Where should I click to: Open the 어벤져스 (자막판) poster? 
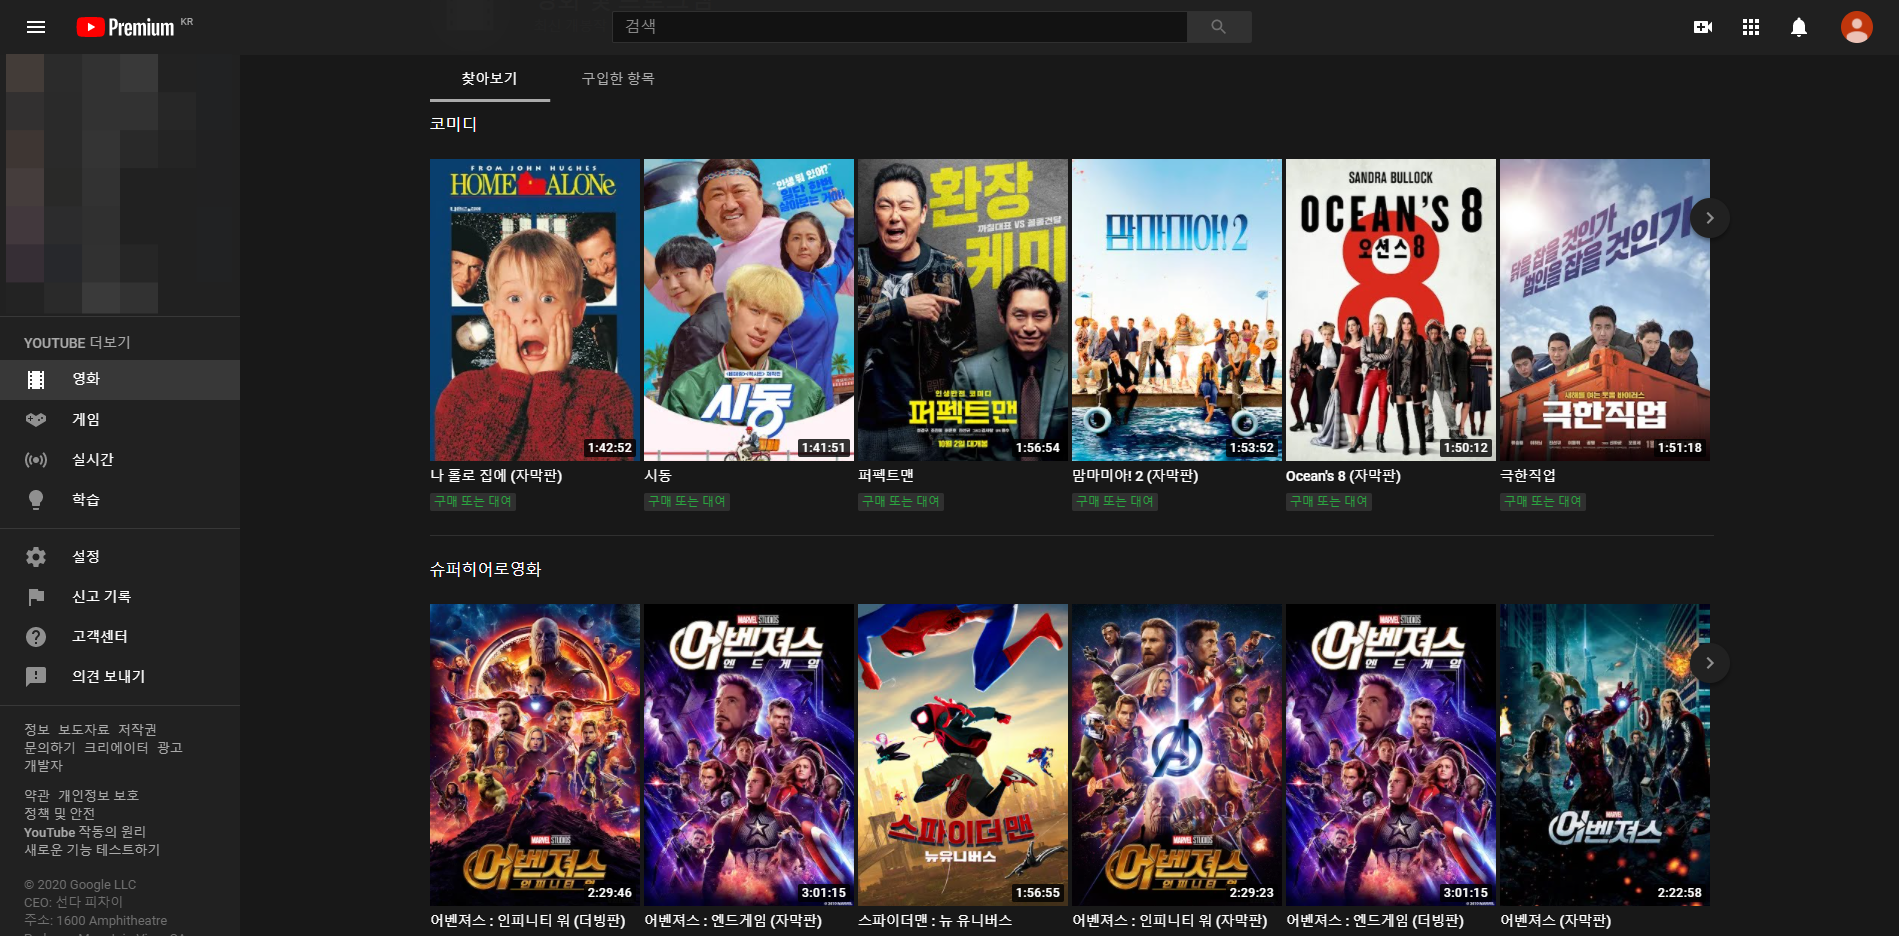tap(1605, 755)
